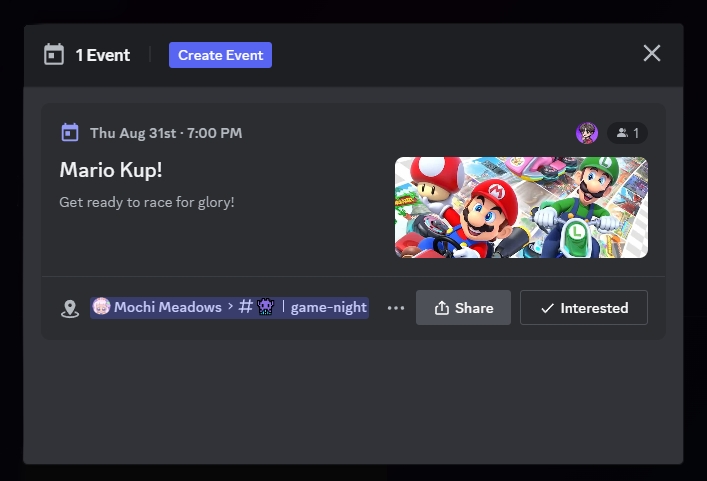
Task: Click the hashtag channel icon
Action: coord(246,307)
